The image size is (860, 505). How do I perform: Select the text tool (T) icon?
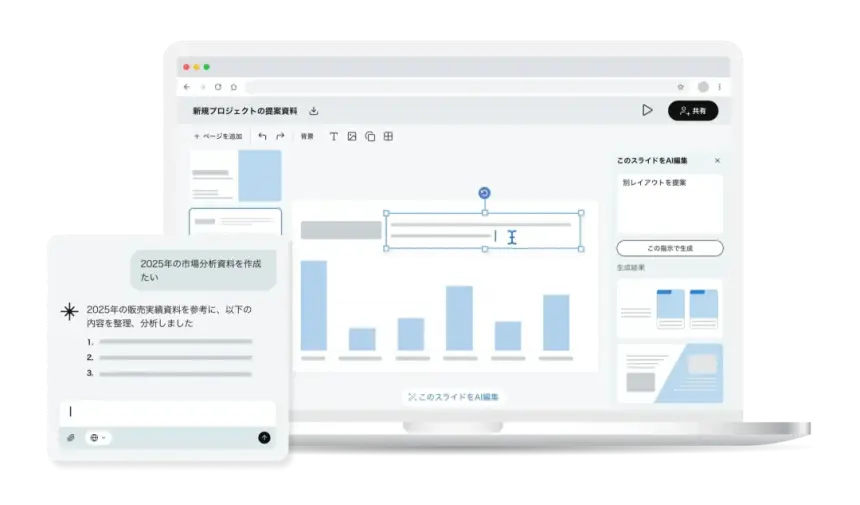click(x=334, y=136)
